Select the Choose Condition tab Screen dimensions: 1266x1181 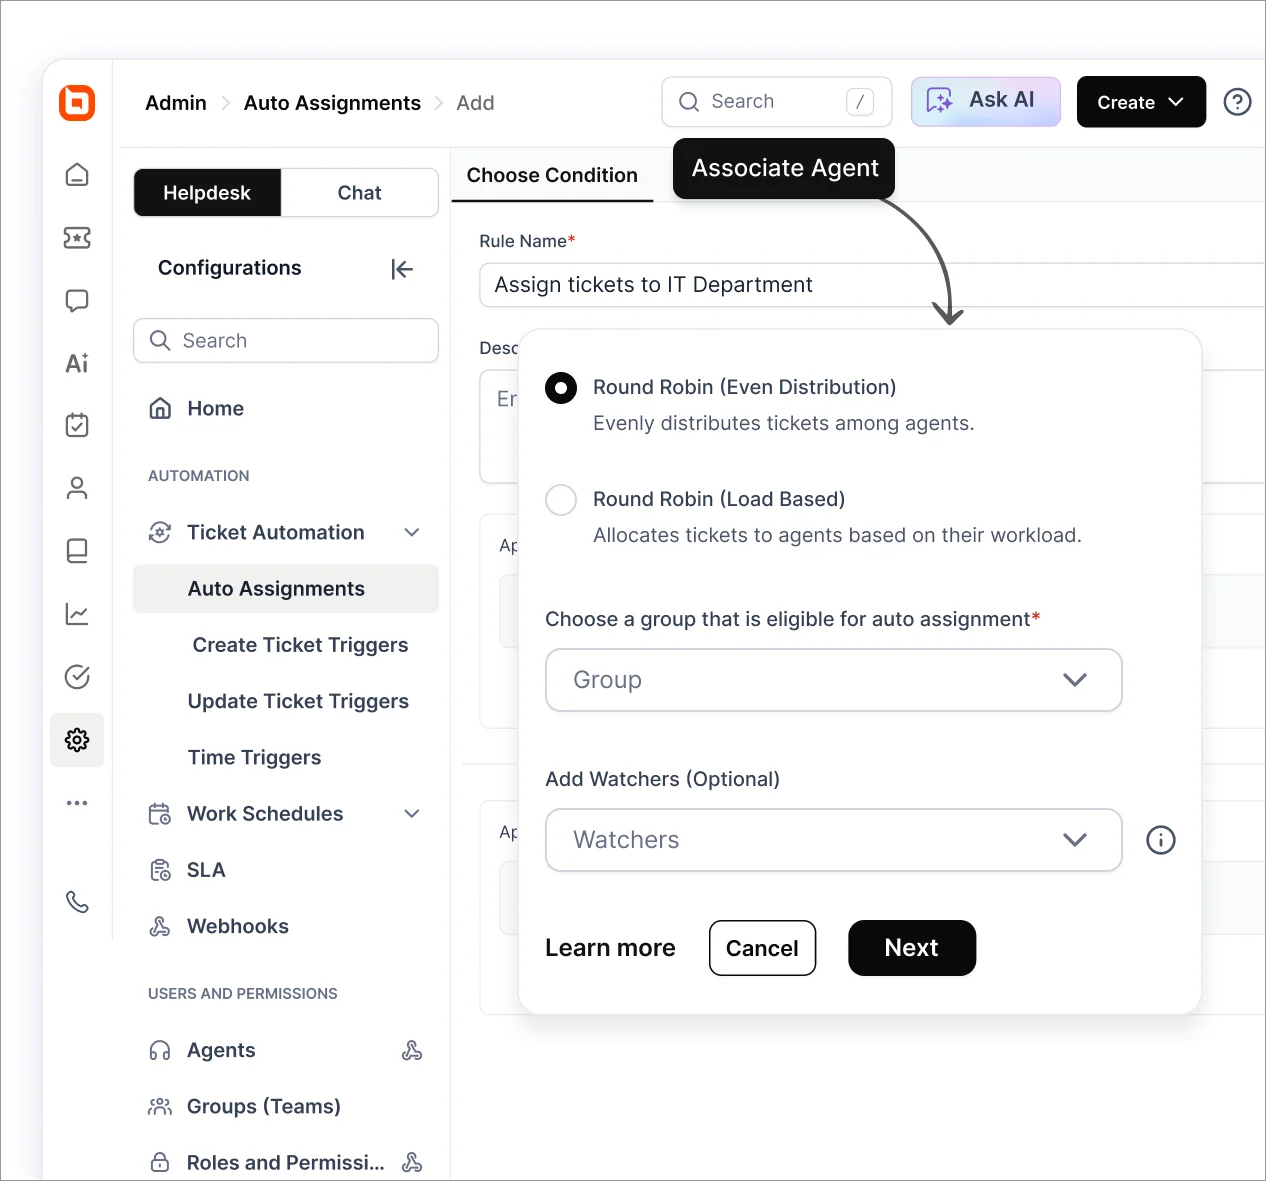tap(552, 176)
